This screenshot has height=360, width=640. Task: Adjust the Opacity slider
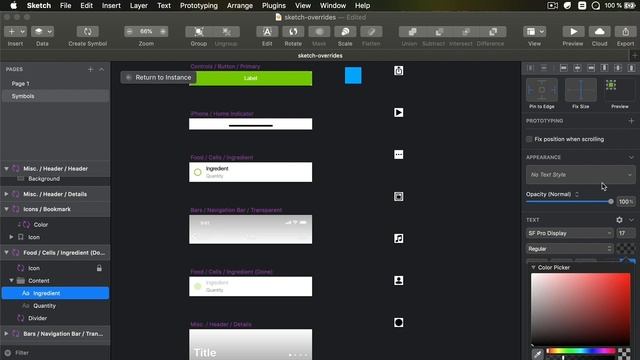(x=570, y=201)
